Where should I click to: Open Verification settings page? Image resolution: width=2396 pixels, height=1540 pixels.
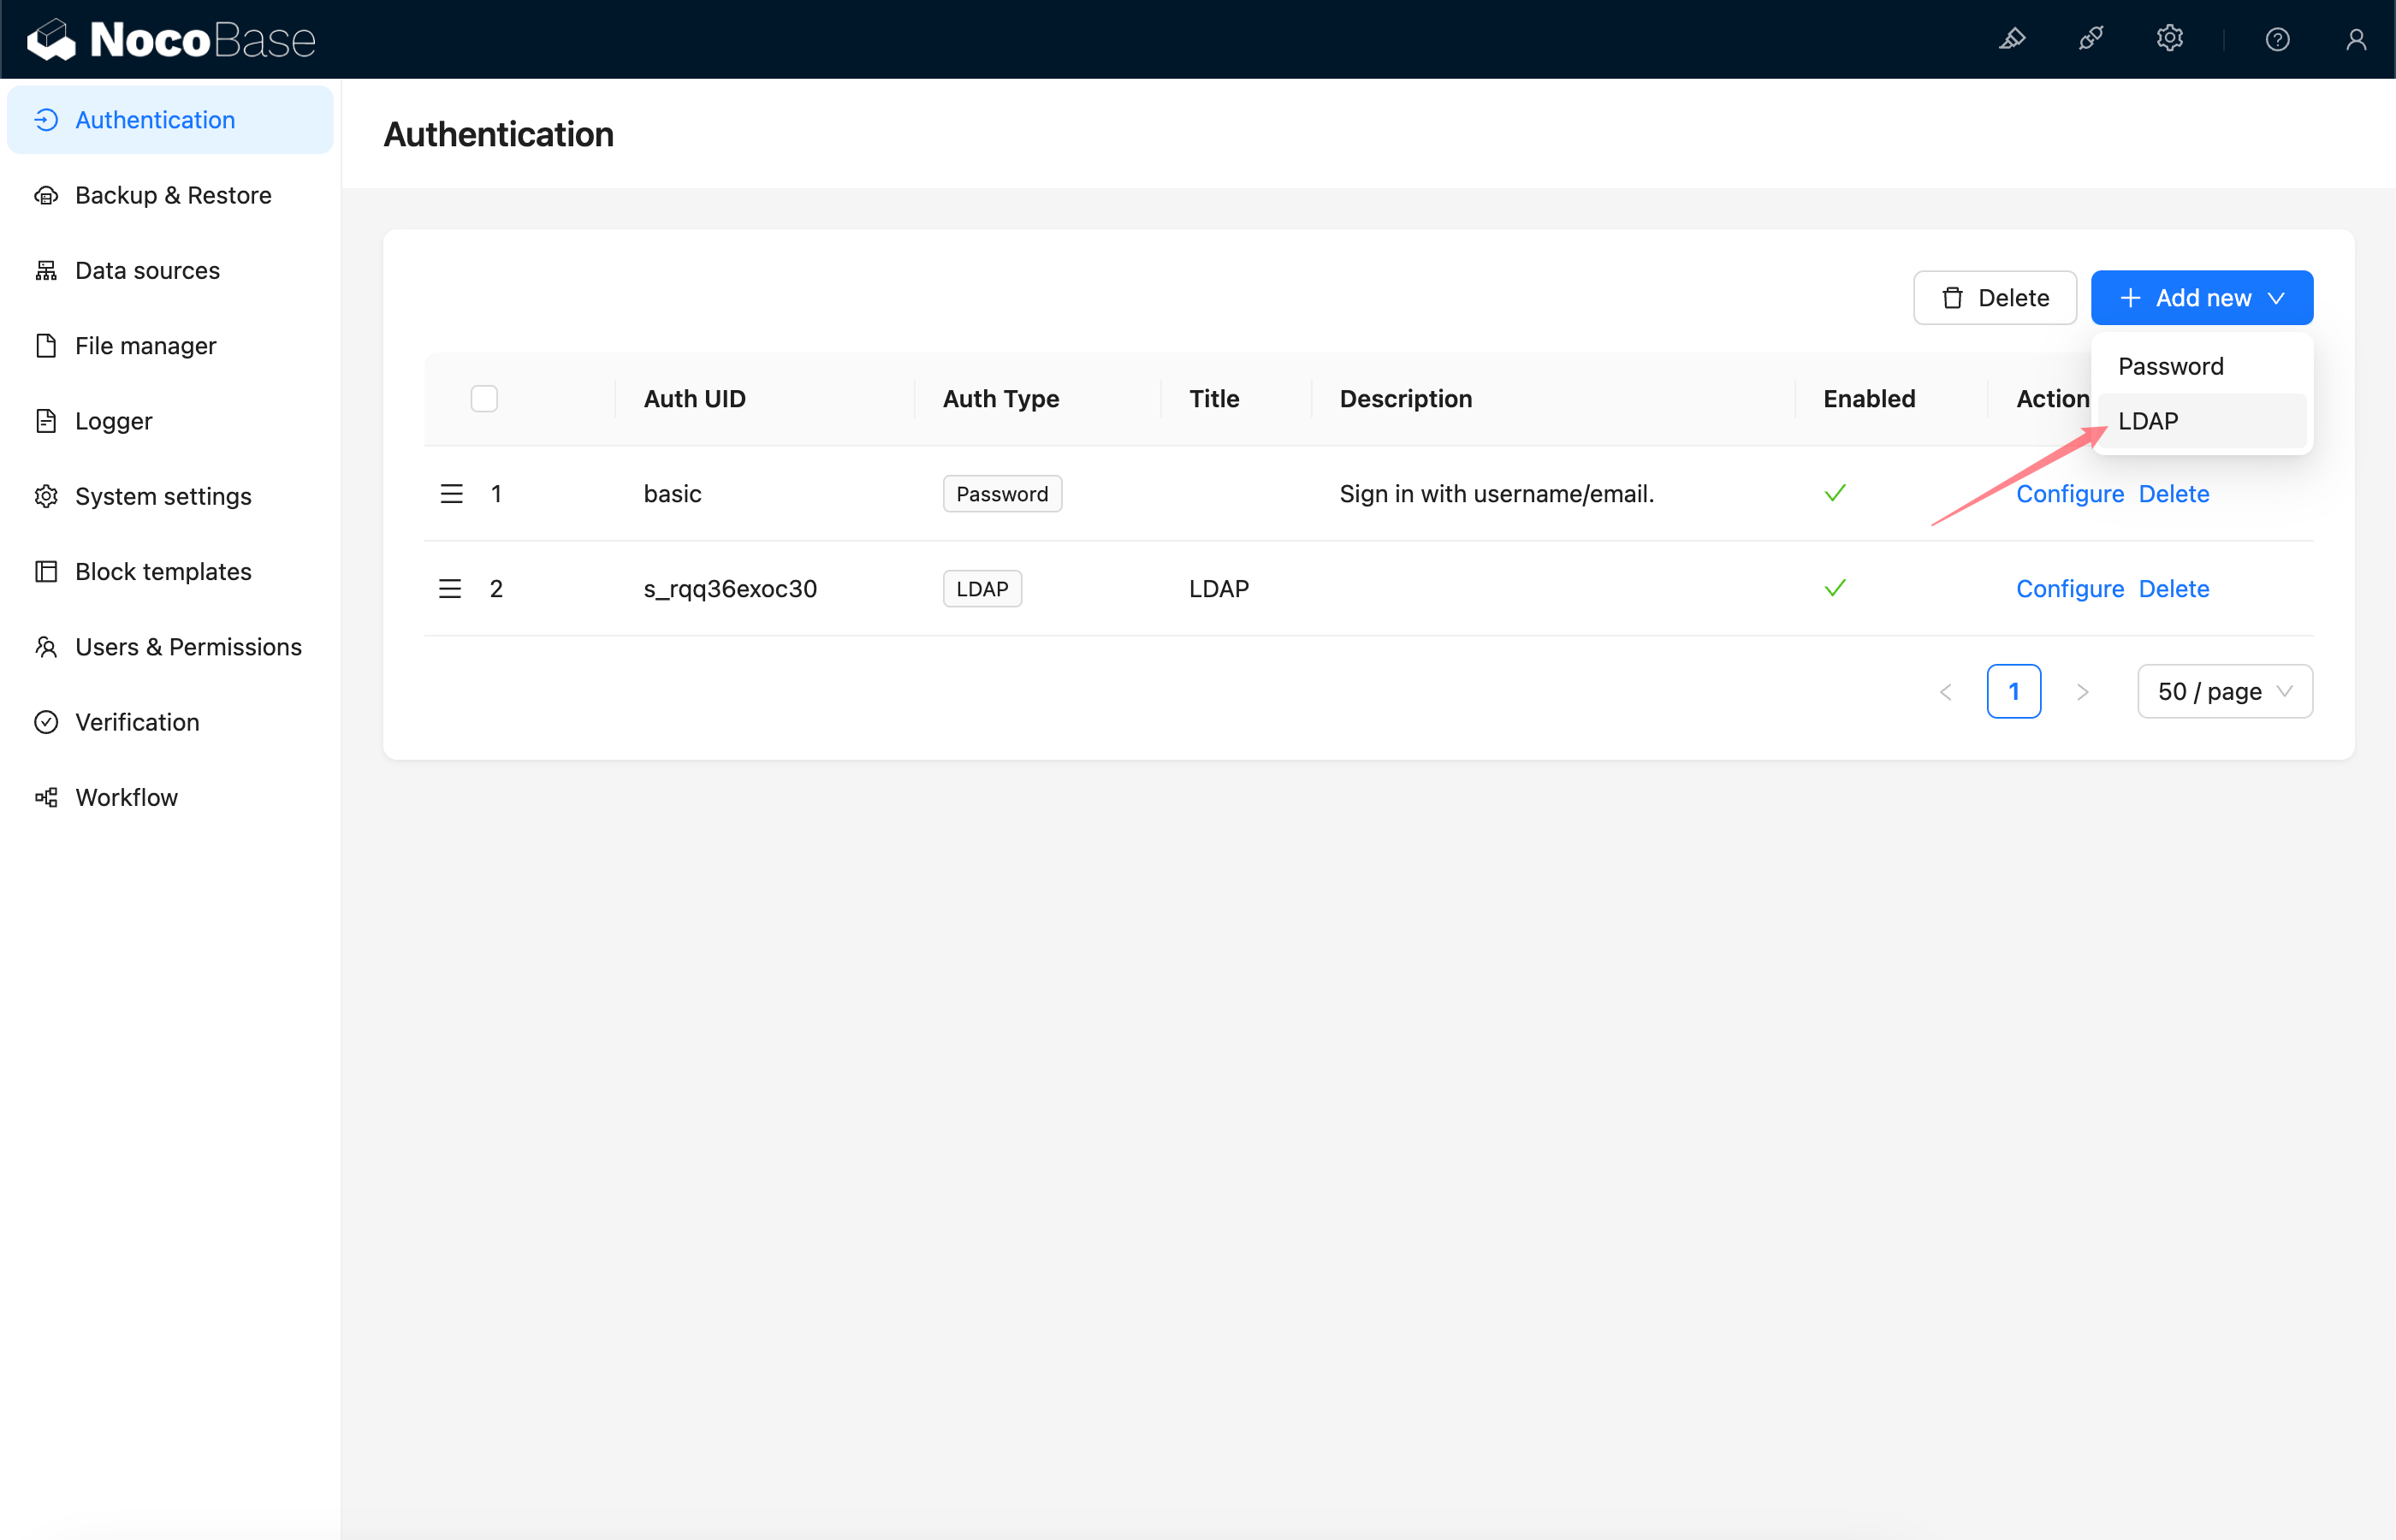pyautogui.click(x=170, y=722)
